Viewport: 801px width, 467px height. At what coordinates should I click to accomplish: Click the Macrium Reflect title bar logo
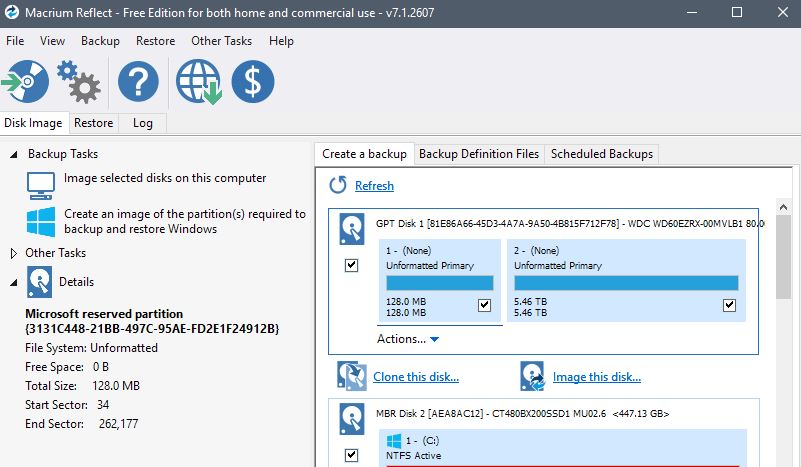[x=12, y=12]
